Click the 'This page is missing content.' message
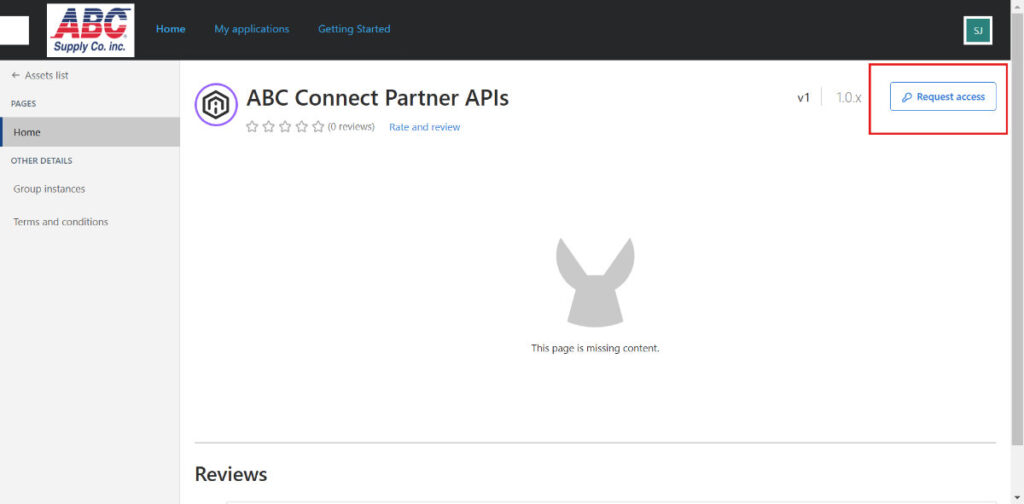1024x504 pixels. coord(596,349)
